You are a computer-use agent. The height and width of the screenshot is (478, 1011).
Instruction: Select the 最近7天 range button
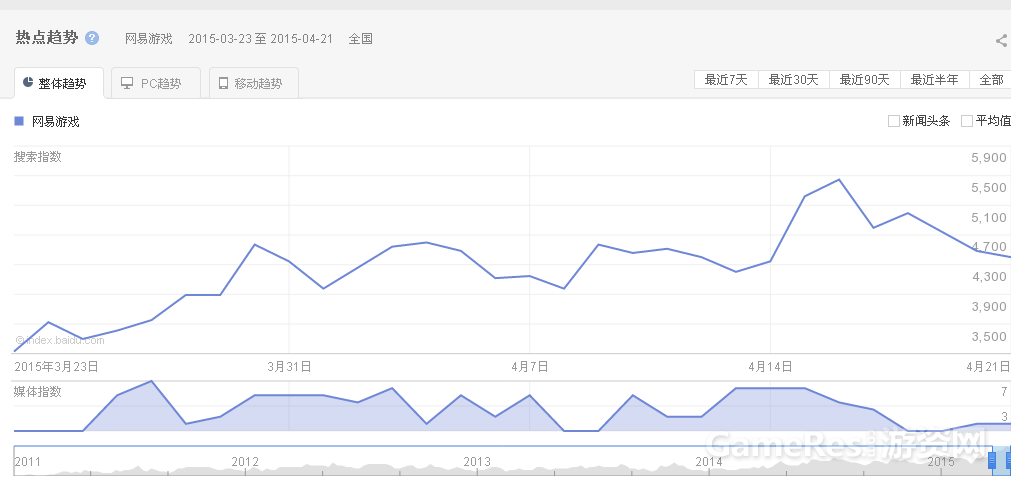tap(726, 80)
